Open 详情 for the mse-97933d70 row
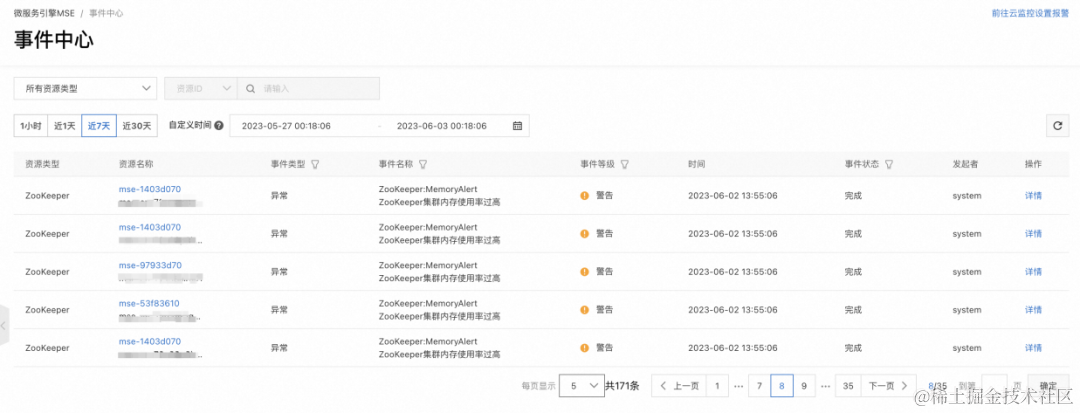Viewport: 1080px width, 413px height. click(1033, 272)
